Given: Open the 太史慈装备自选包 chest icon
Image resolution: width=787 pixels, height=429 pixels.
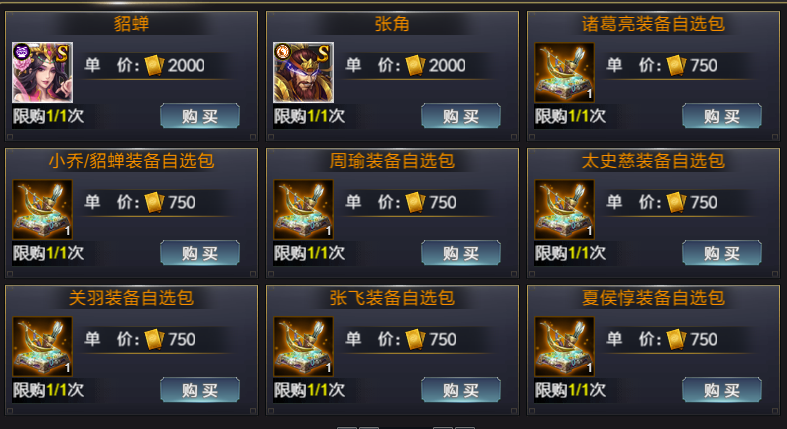Looking at the screenshot, I should [565, 209].
